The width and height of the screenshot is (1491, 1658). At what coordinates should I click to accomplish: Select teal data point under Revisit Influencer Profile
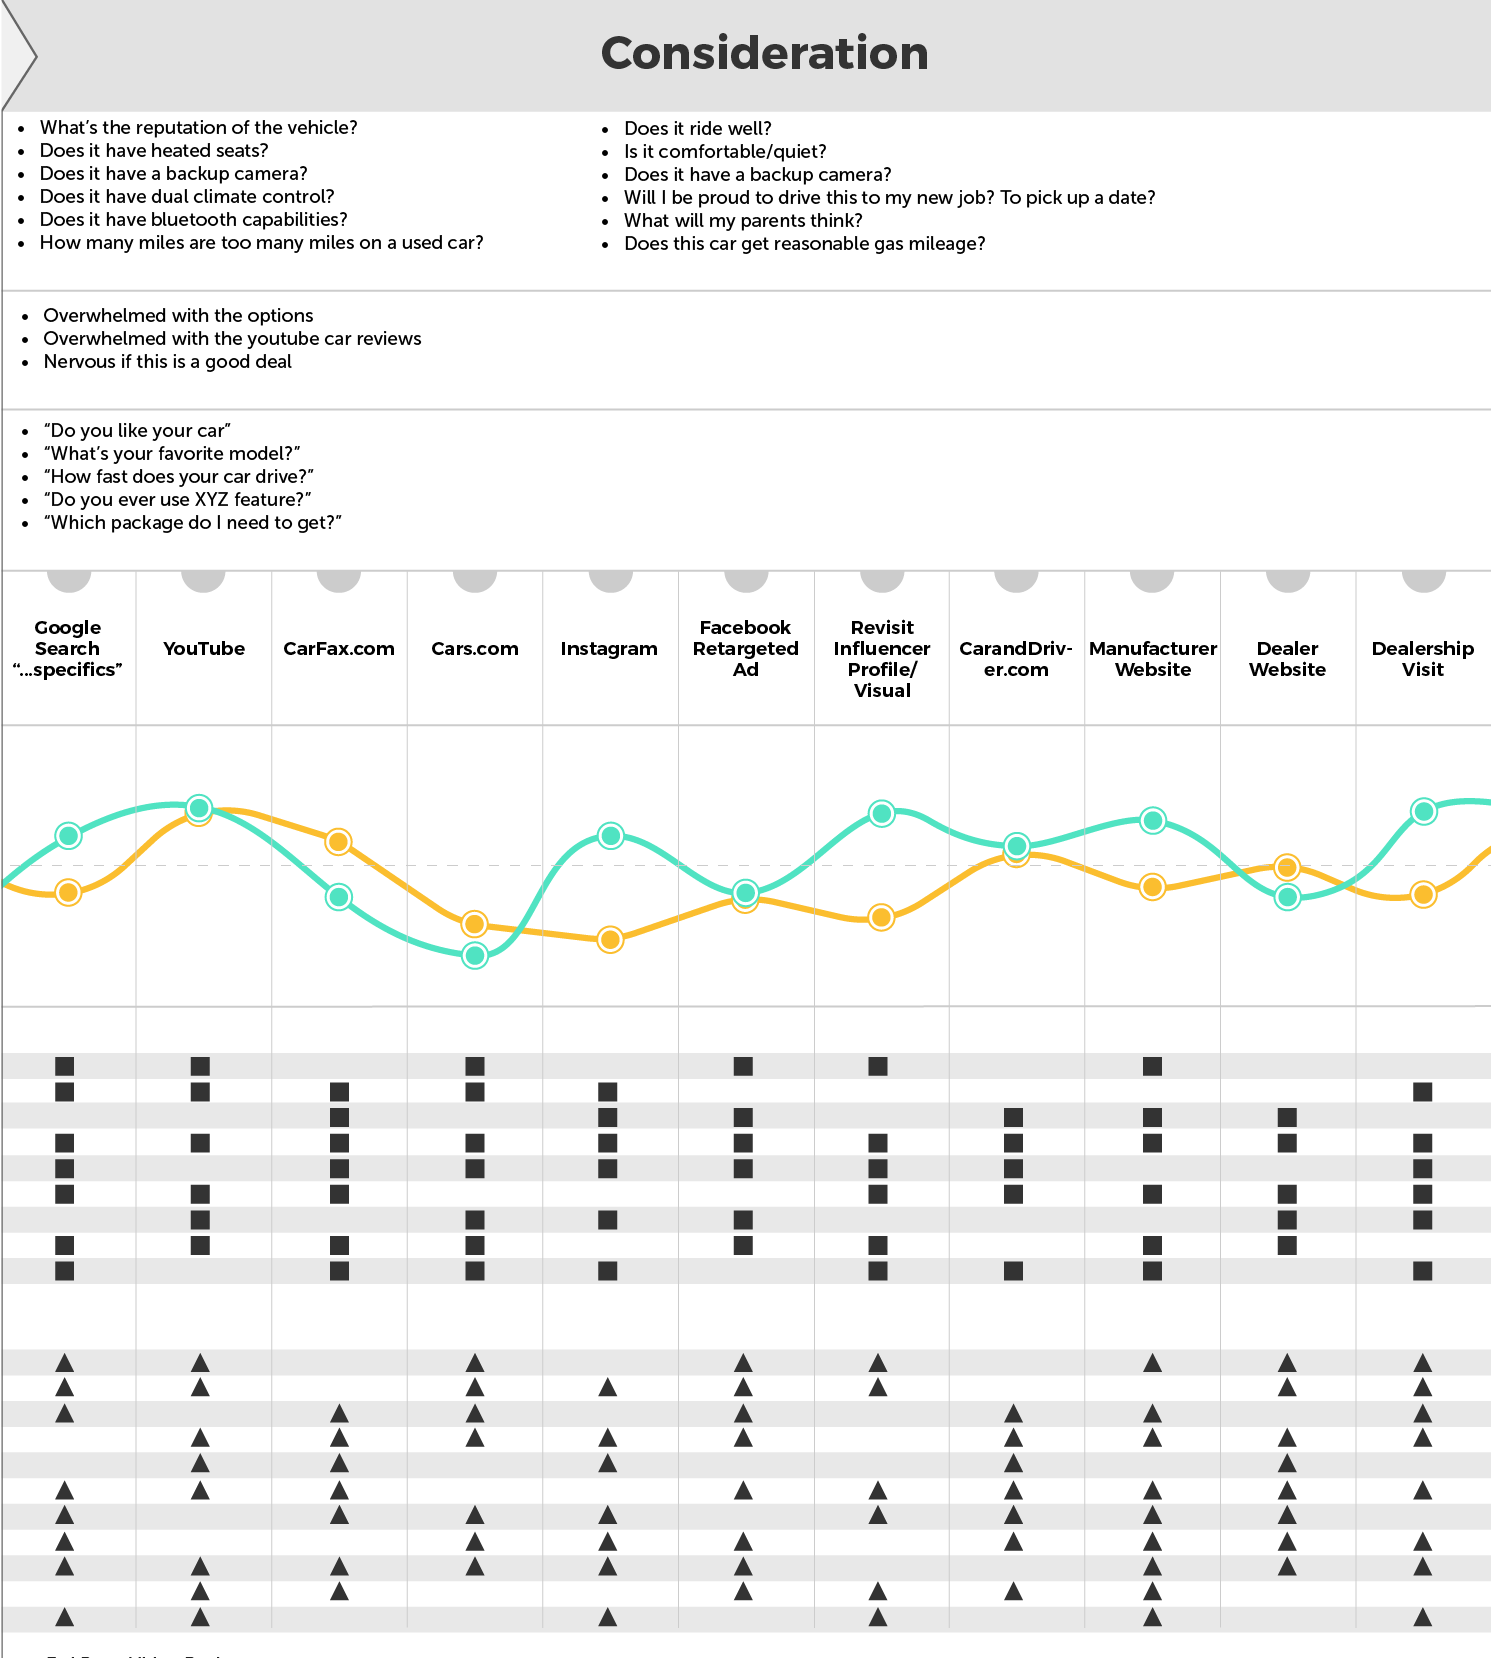pyautogui.click(x=881, y=814)
